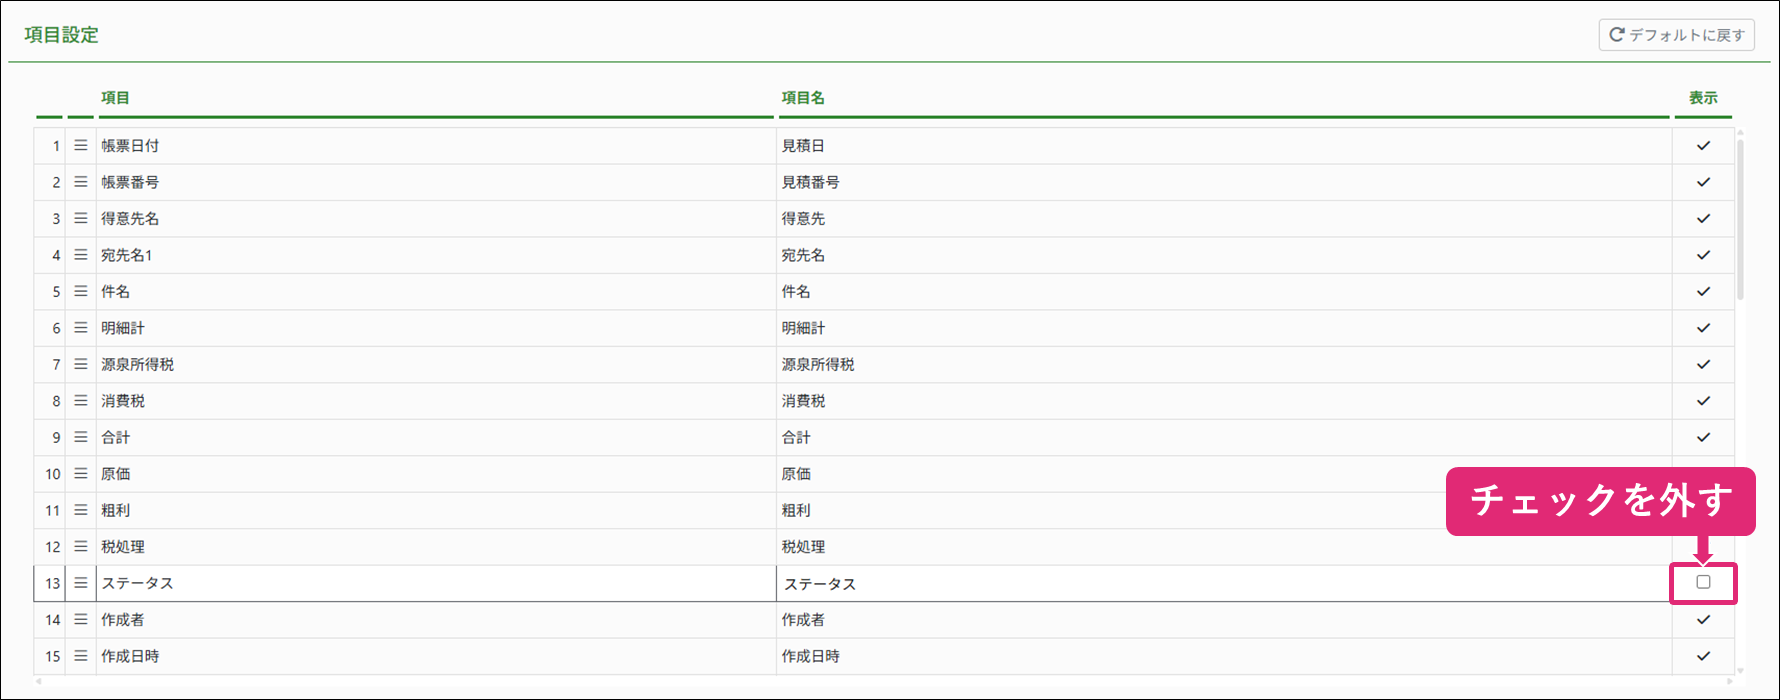
Task: Click the vertical scrollbar thumb
Action: [1741, 220]
